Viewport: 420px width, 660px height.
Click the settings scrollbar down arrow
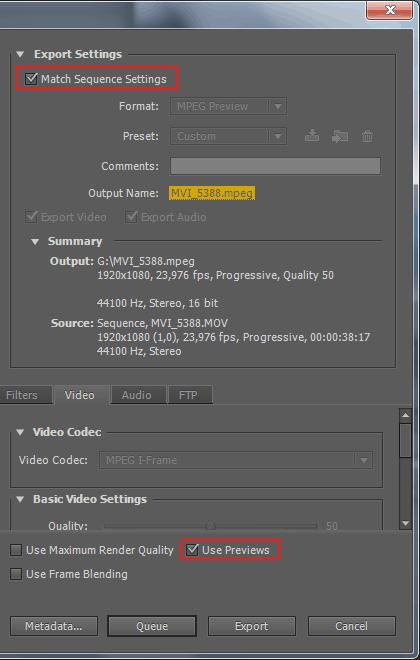[405, 523]
